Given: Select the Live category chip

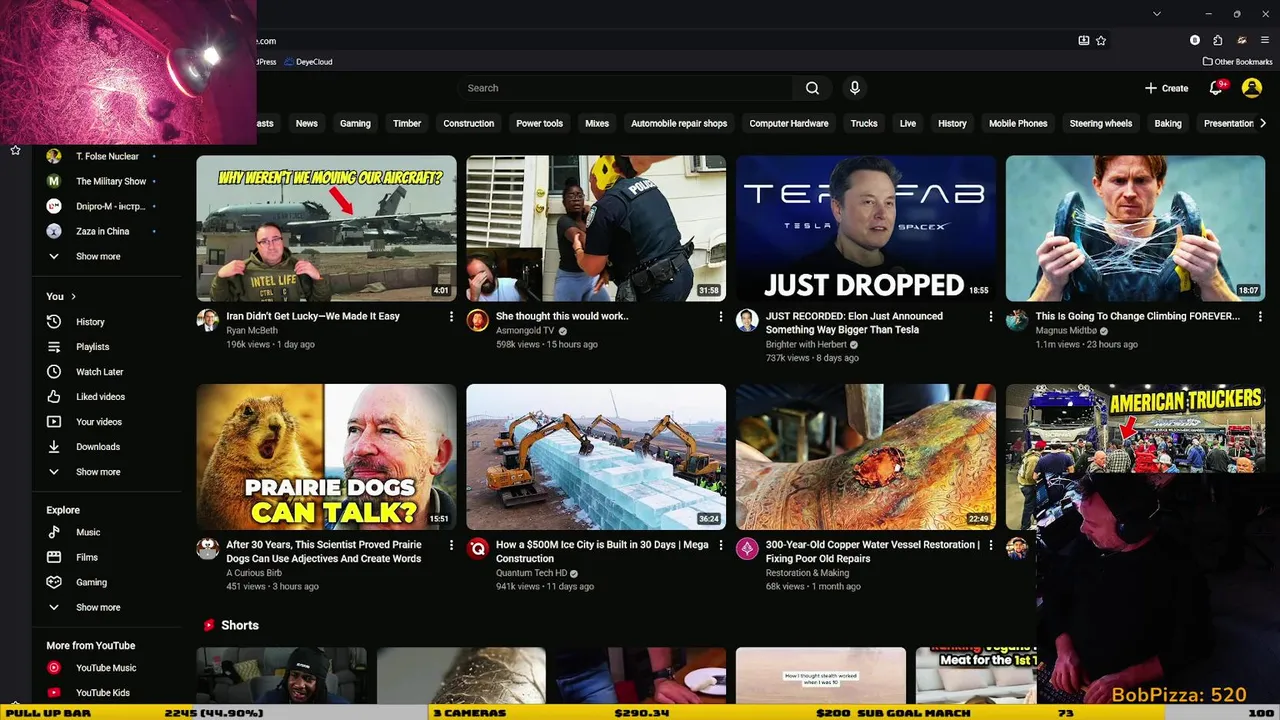Looking at the screenshot, I should (908, 124).
